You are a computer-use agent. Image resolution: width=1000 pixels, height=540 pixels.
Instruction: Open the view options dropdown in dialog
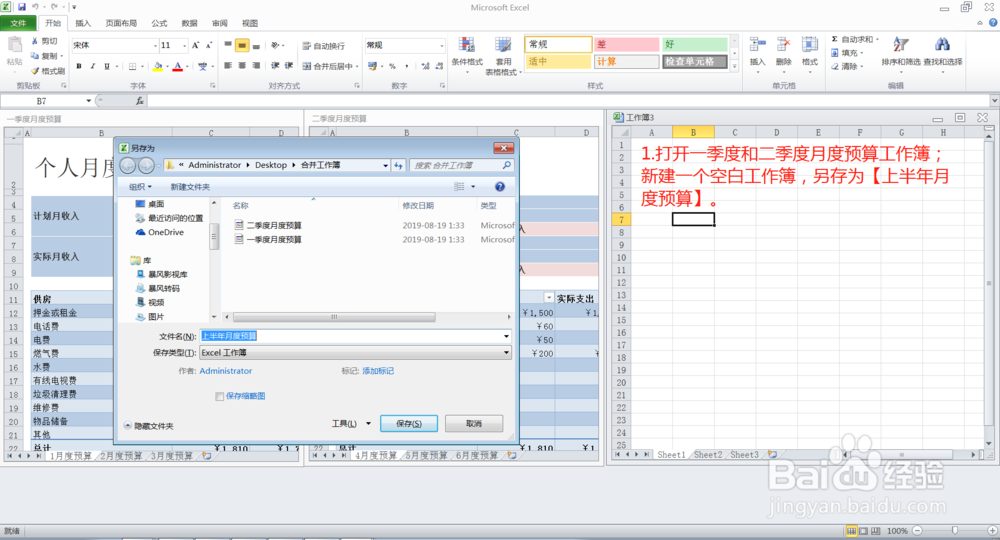473,187
